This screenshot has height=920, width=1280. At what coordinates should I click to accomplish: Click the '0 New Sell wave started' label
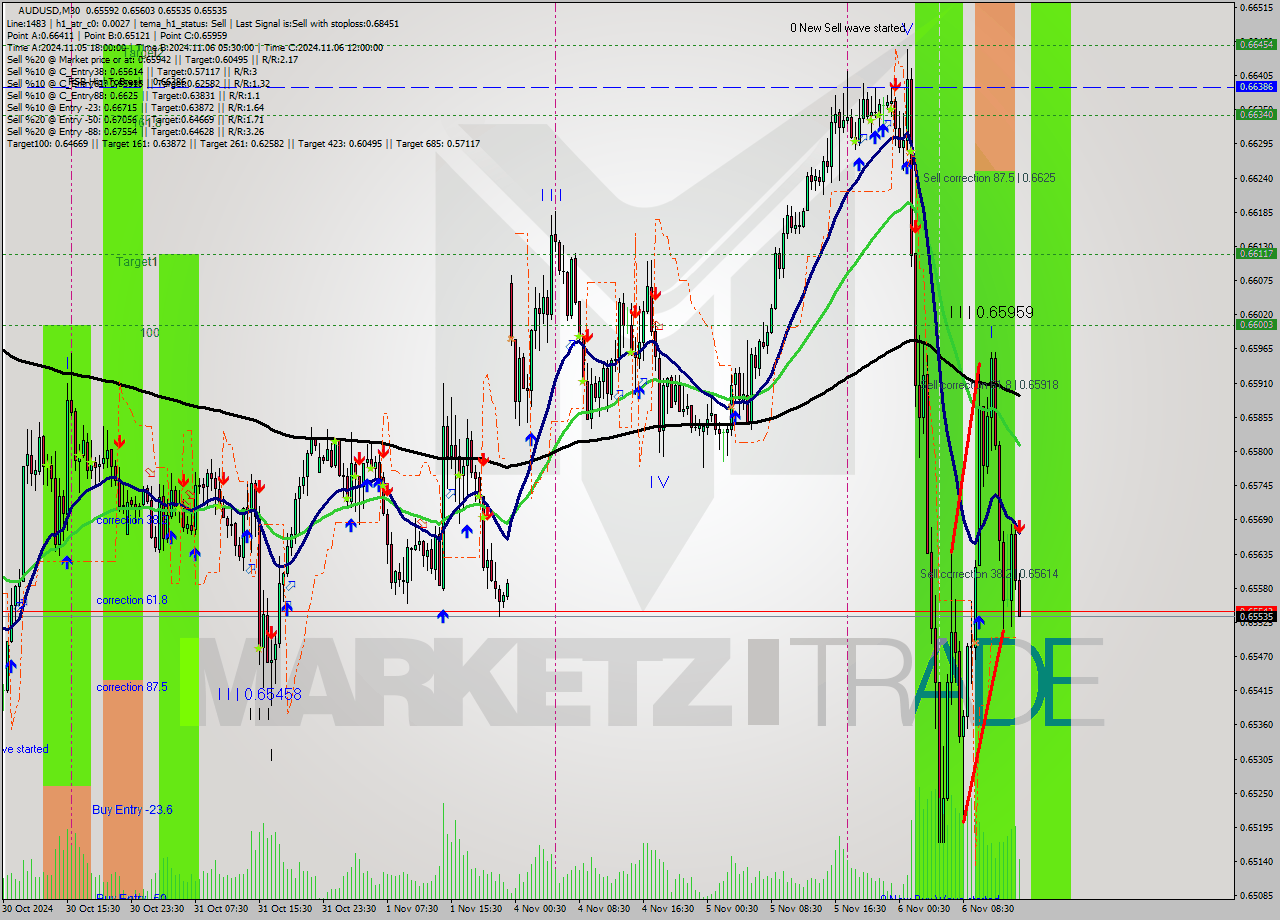[x=847, y=28]
